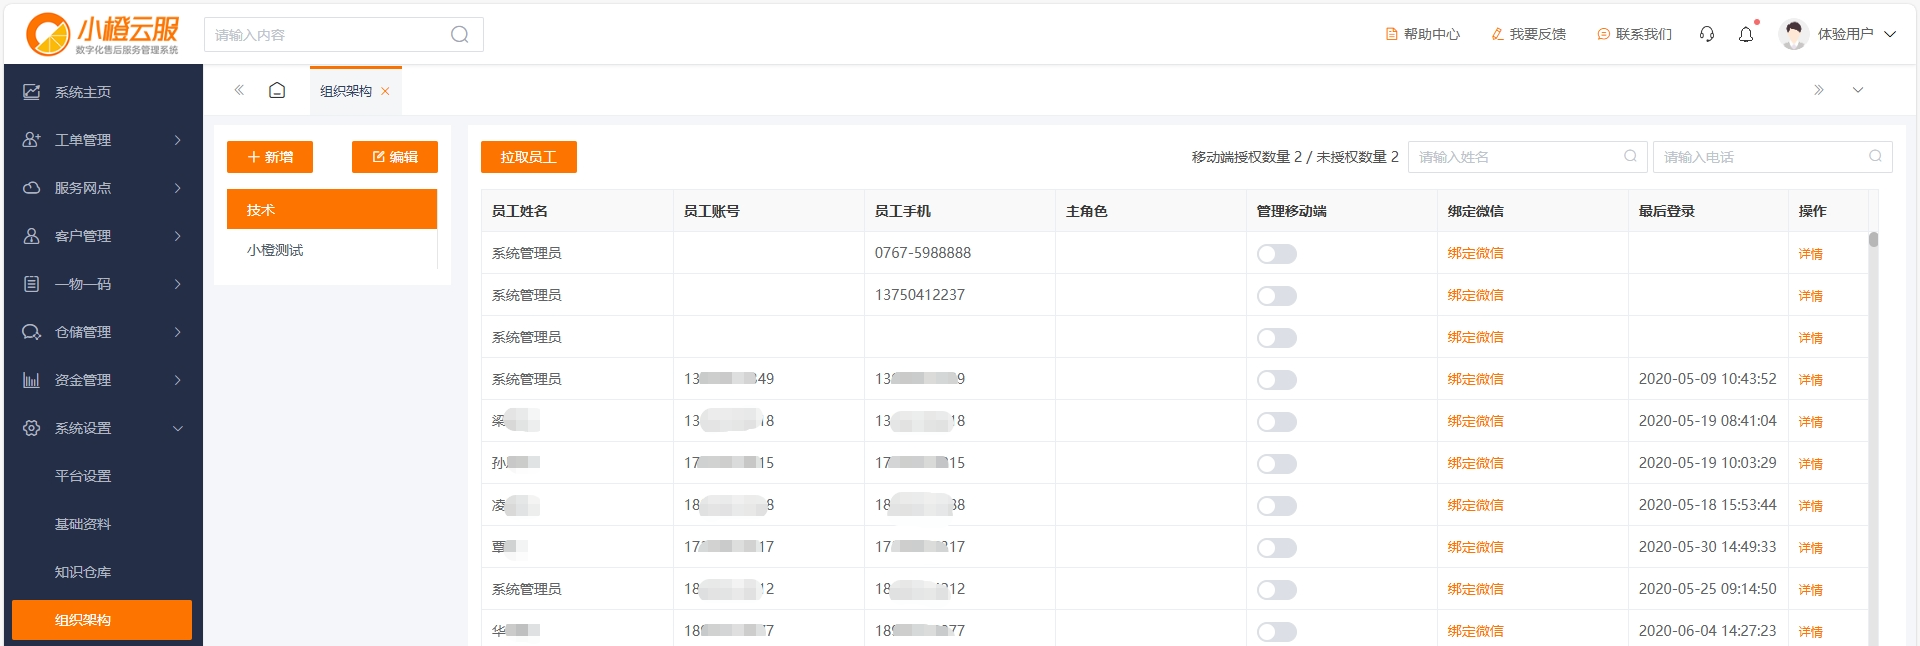Select 小橙测试 department in the tree
The height and width of the screenshot is (646, 1920).
275,250
